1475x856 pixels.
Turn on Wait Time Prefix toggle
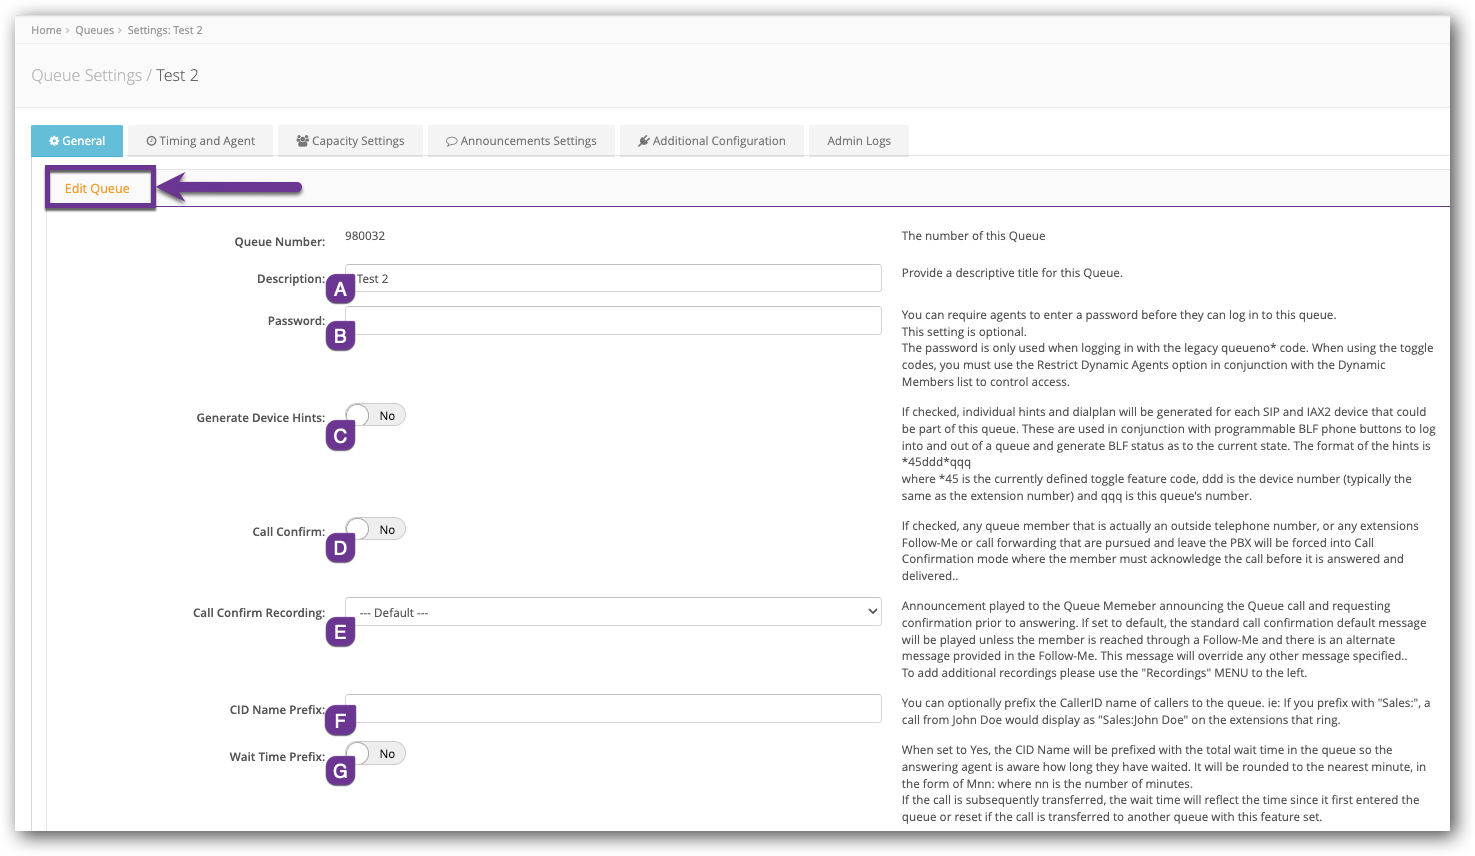[x=376, y=753]
